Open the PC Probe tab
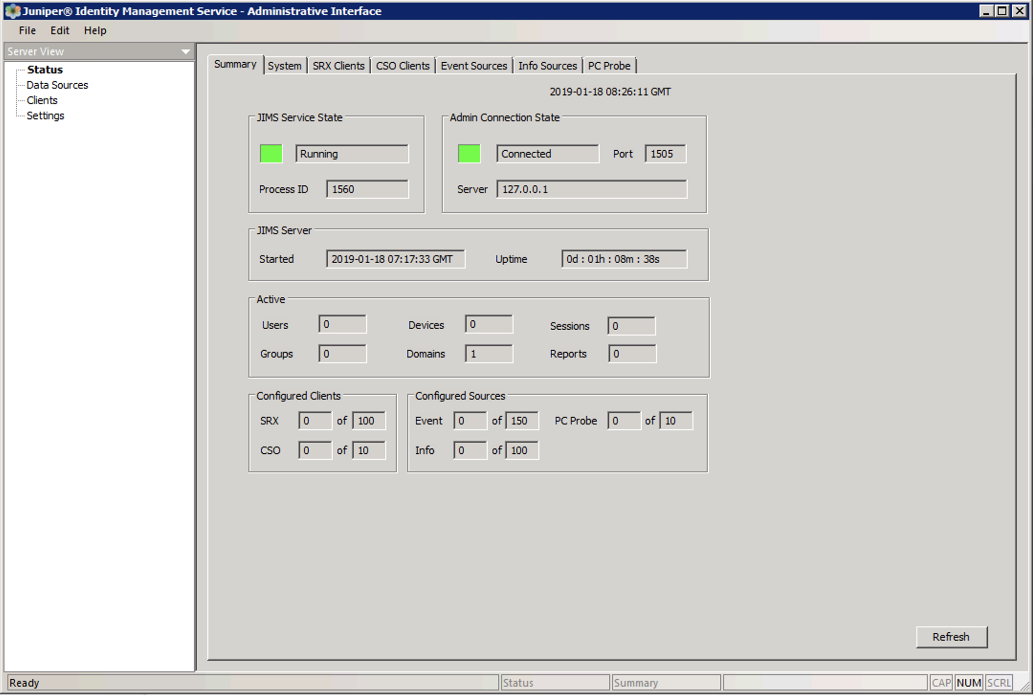 [x=609, y=66]
